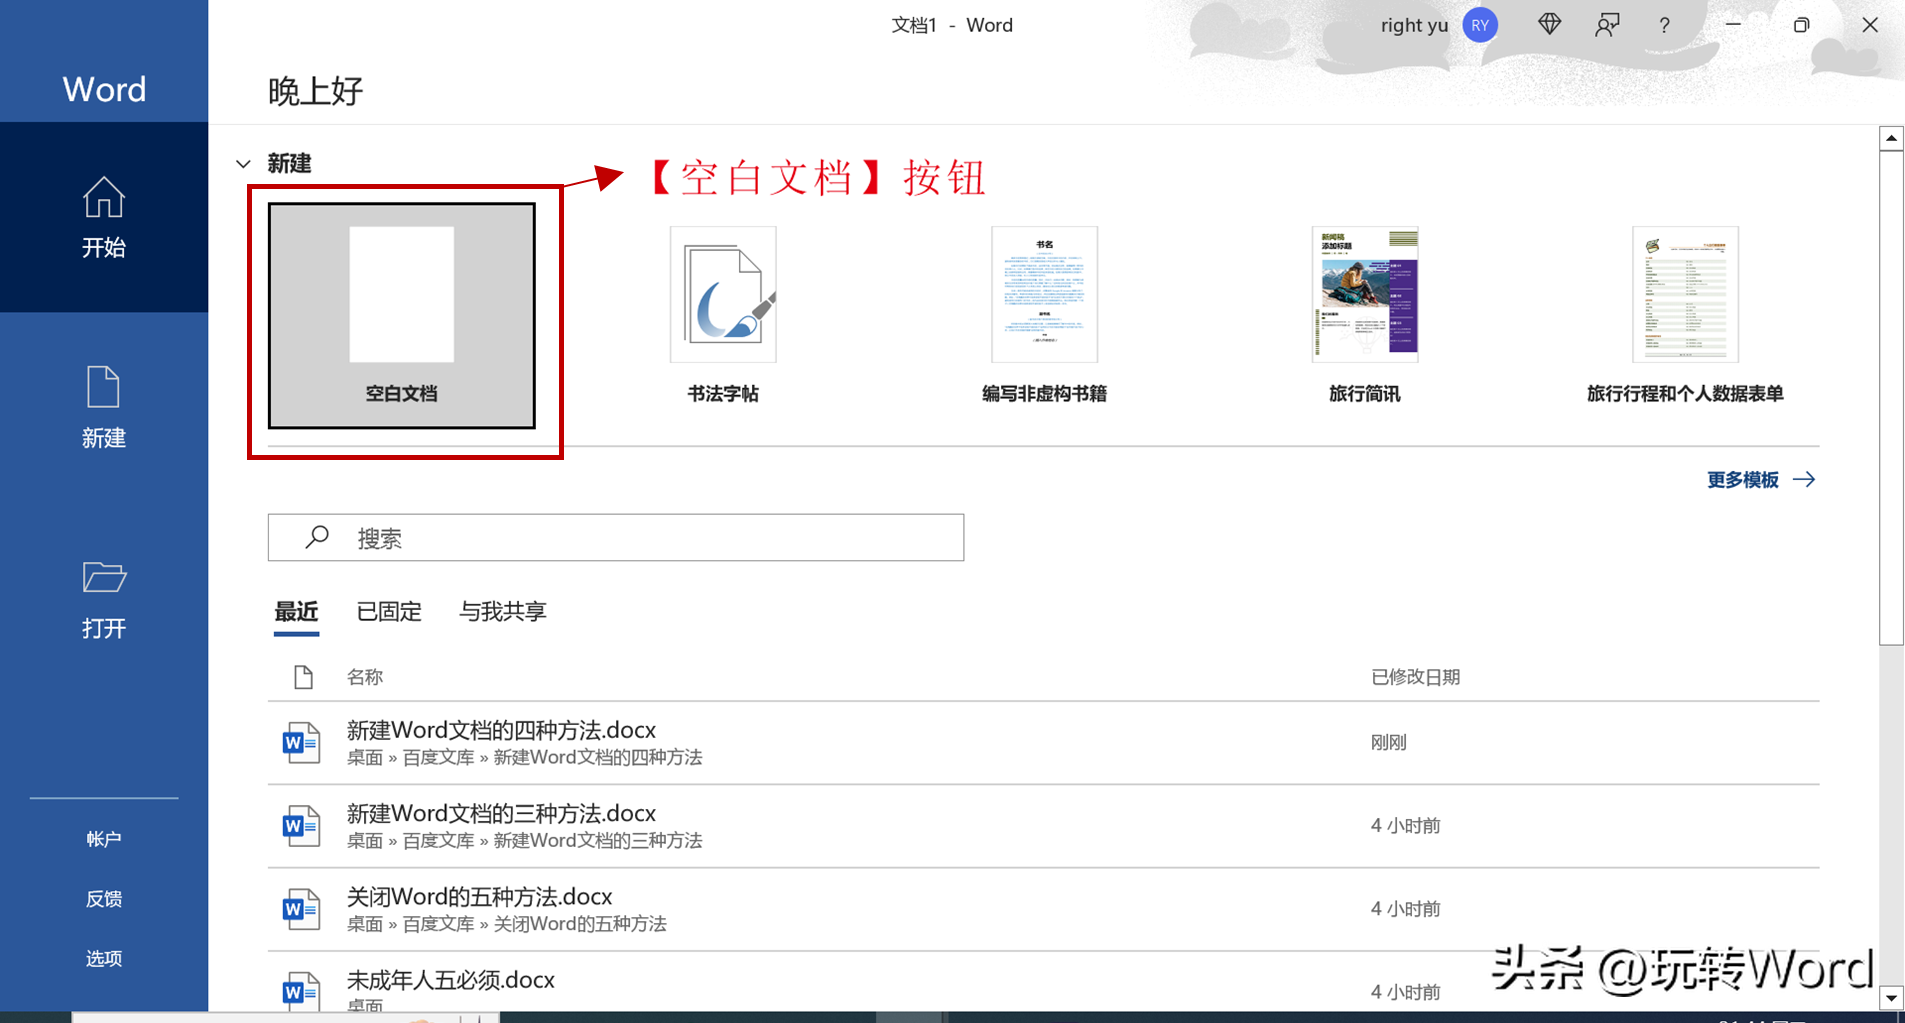1905x1023 pixels.
Task: Open Help with the question mark icon
Action: click(x=1664, y=26)
